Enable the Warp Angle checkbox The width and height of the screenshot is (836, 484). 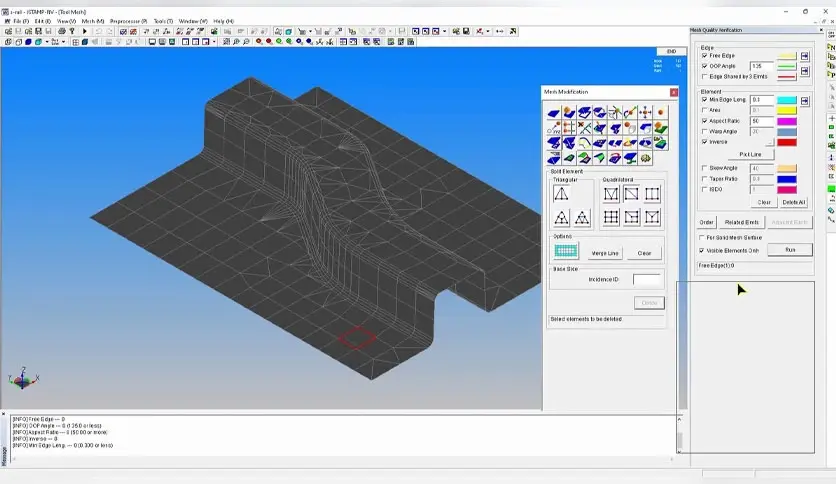pyautogui.click(x=705, y=131)
